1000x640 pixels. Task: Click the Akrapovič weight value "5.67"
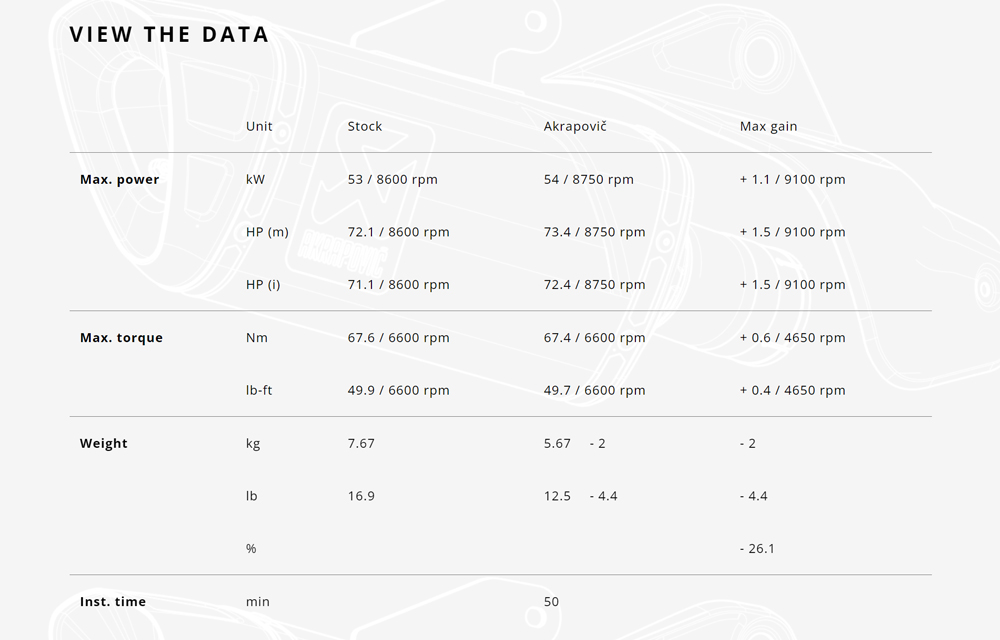pyautogui.click(x=557, y=444)
